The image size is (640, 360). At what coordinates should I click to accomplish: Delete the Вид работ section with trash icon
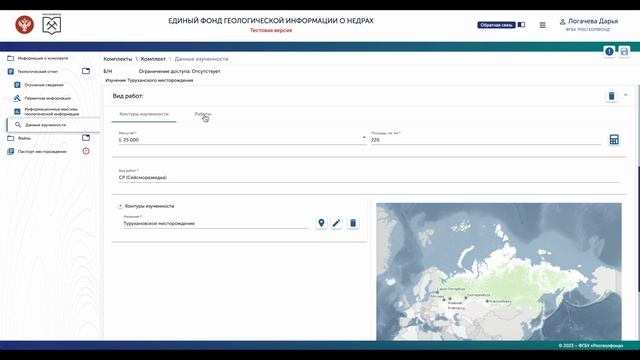611,96
